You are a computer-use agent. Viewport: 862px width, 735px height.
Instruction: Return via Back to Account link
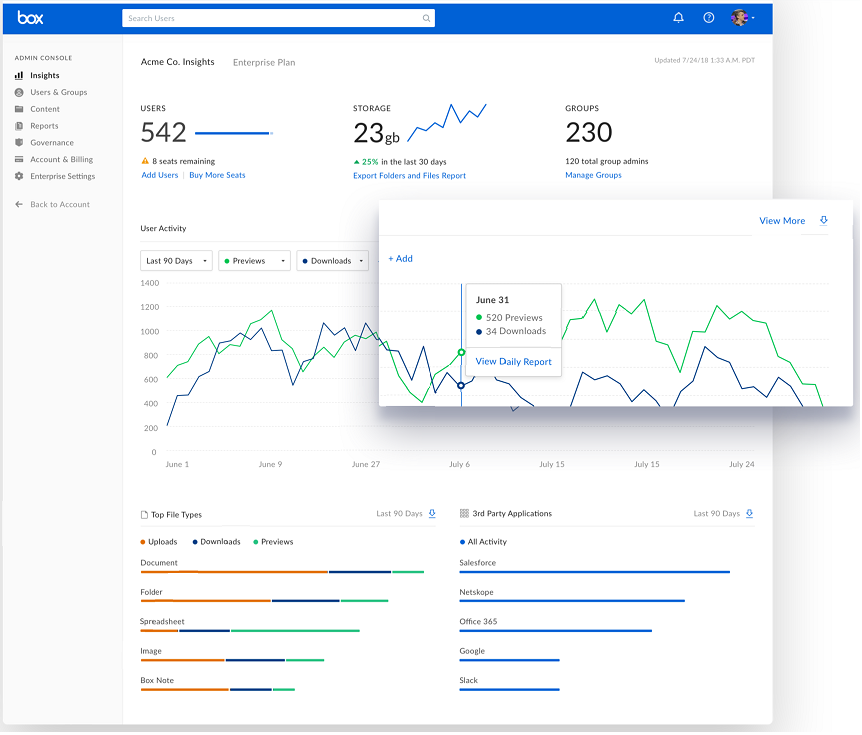(60, 205)
